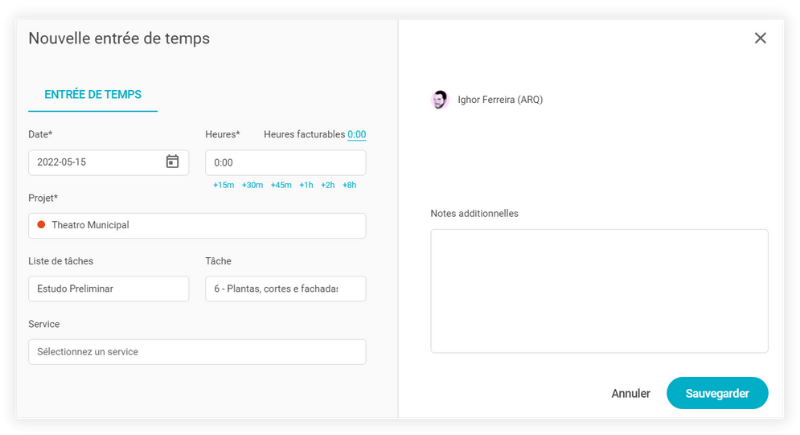Screen dimensions: 800x435
Task: Open the calendar date picker icon
Action: (x=172, y=162)
